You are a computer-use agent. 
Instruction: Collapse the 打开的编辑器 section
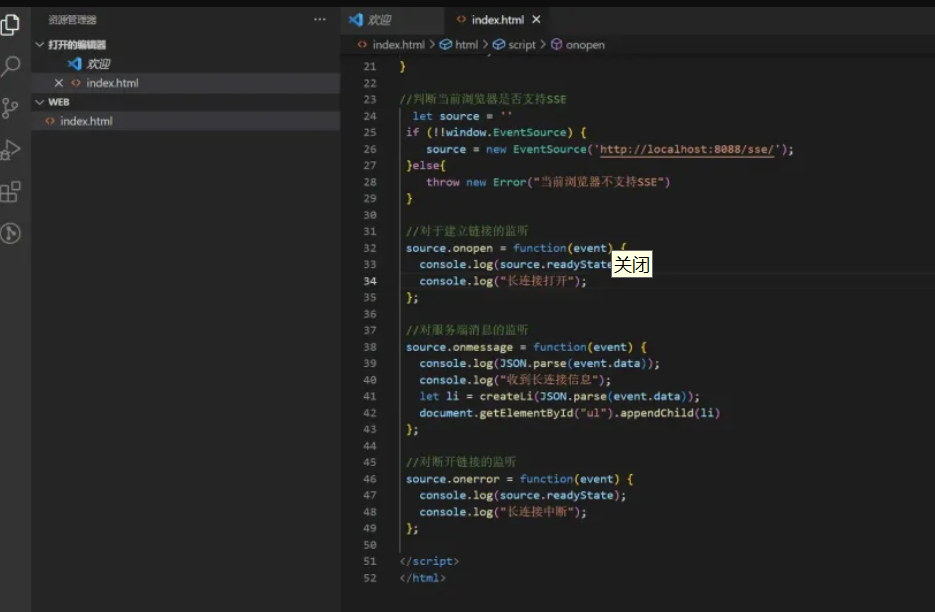pos(40,45)
